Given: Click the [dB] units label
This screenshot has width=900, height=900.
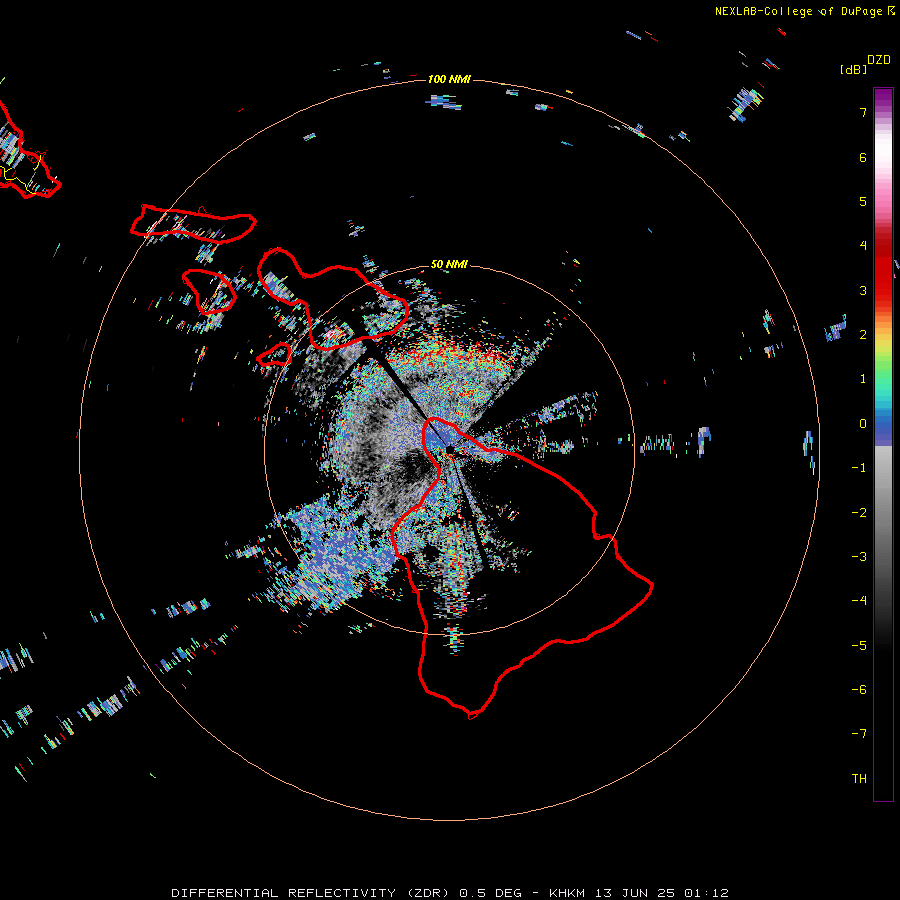Looking at the screenshot, I should 853,70.
